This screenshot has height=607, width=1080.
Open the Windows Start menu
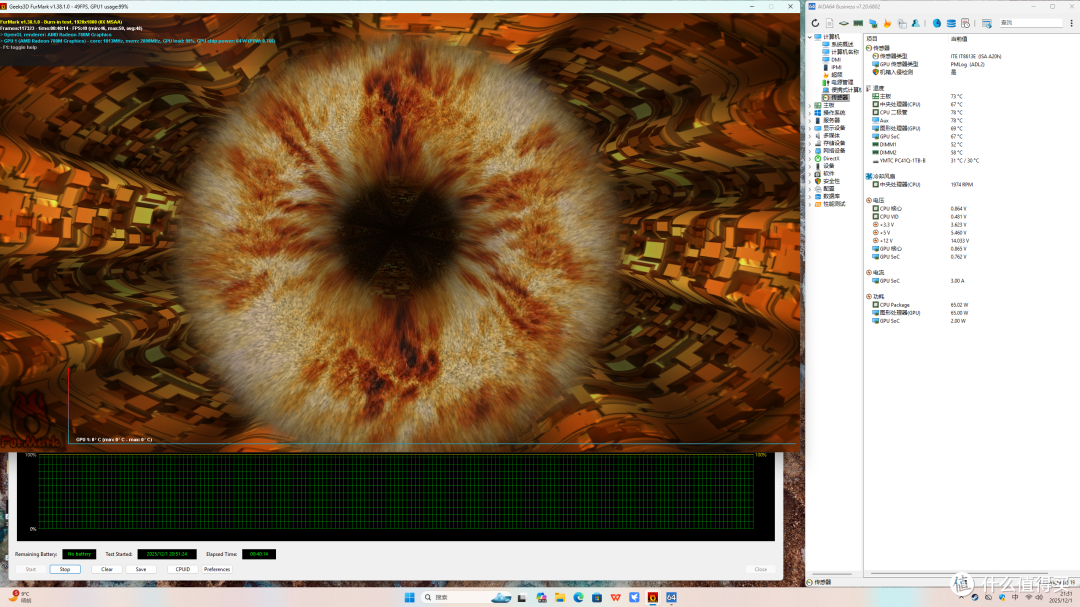pos(409,597)
